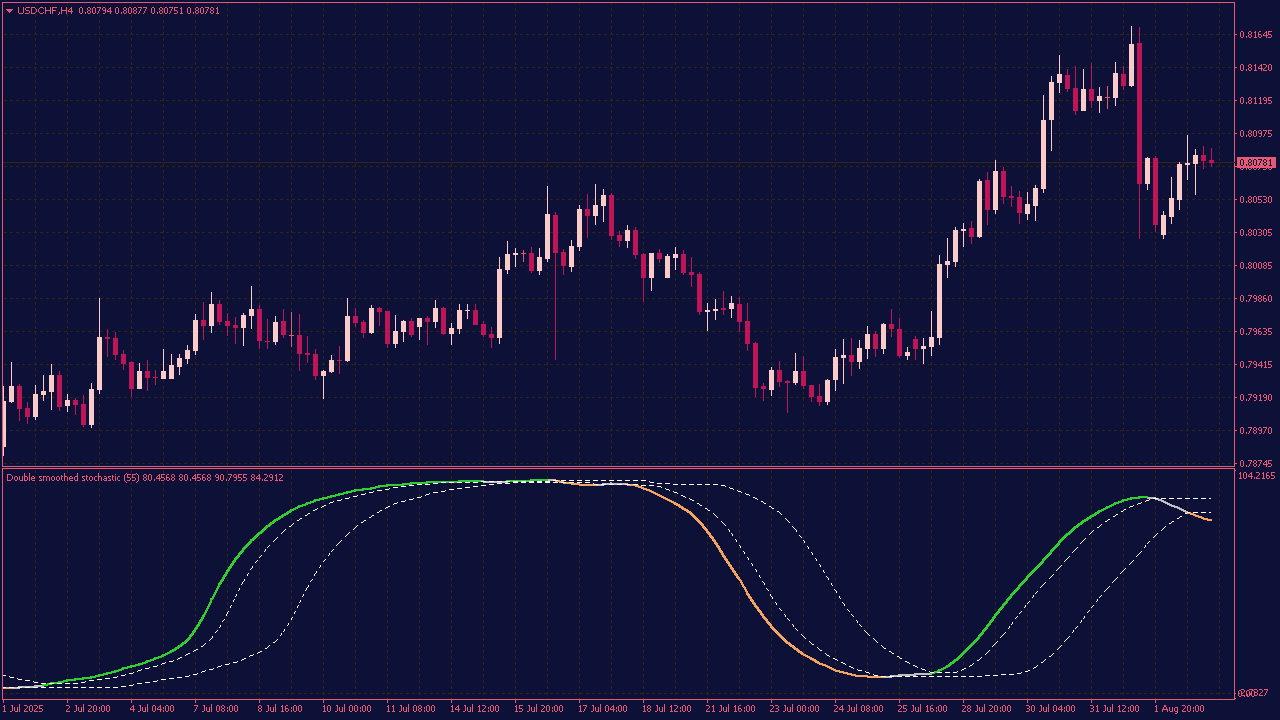The image size is (1280, 720).
Task: Click the indicator scale minimum label at bottom right
Action: 1252,693
